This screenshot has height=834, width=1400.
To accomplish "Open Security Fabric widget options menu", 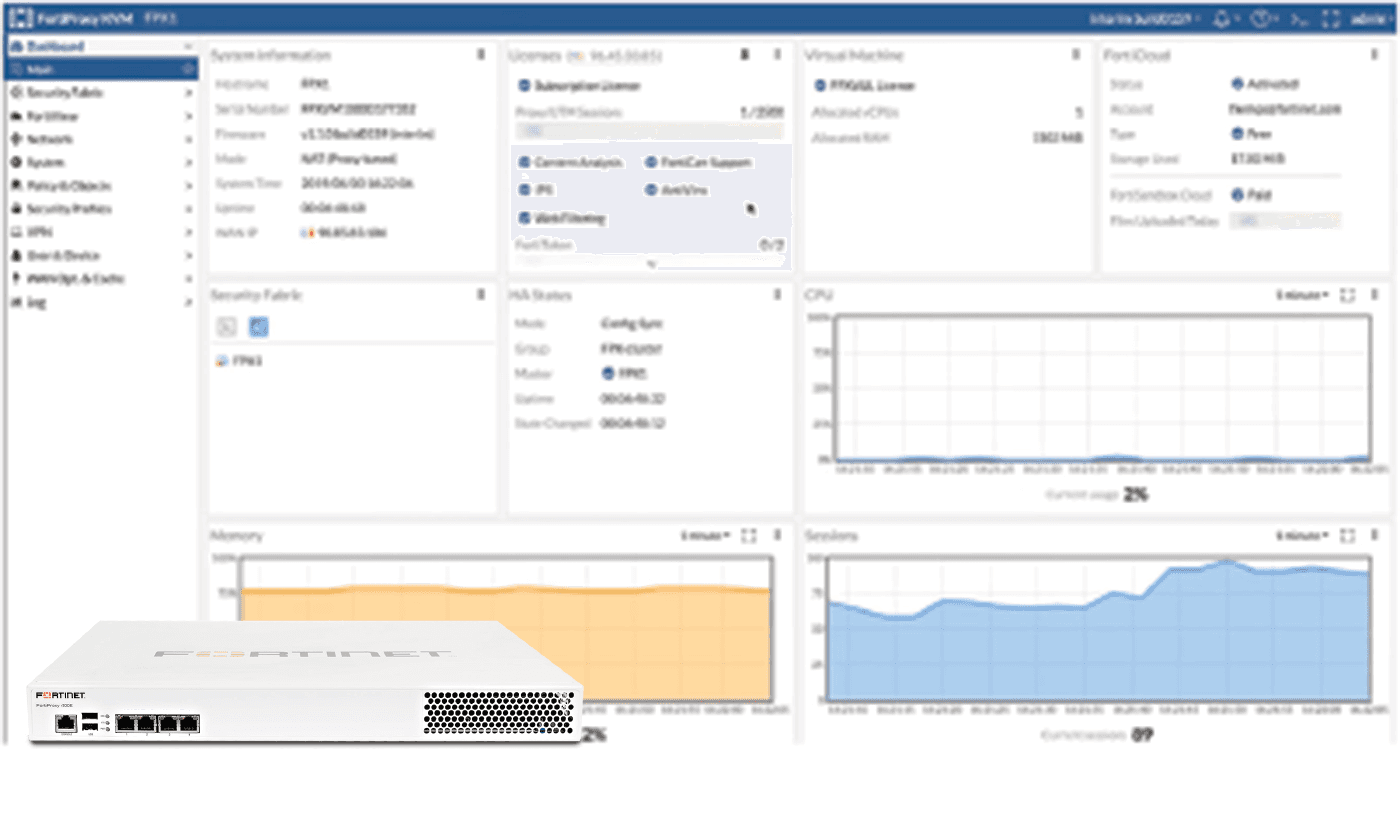I will 481,295.
